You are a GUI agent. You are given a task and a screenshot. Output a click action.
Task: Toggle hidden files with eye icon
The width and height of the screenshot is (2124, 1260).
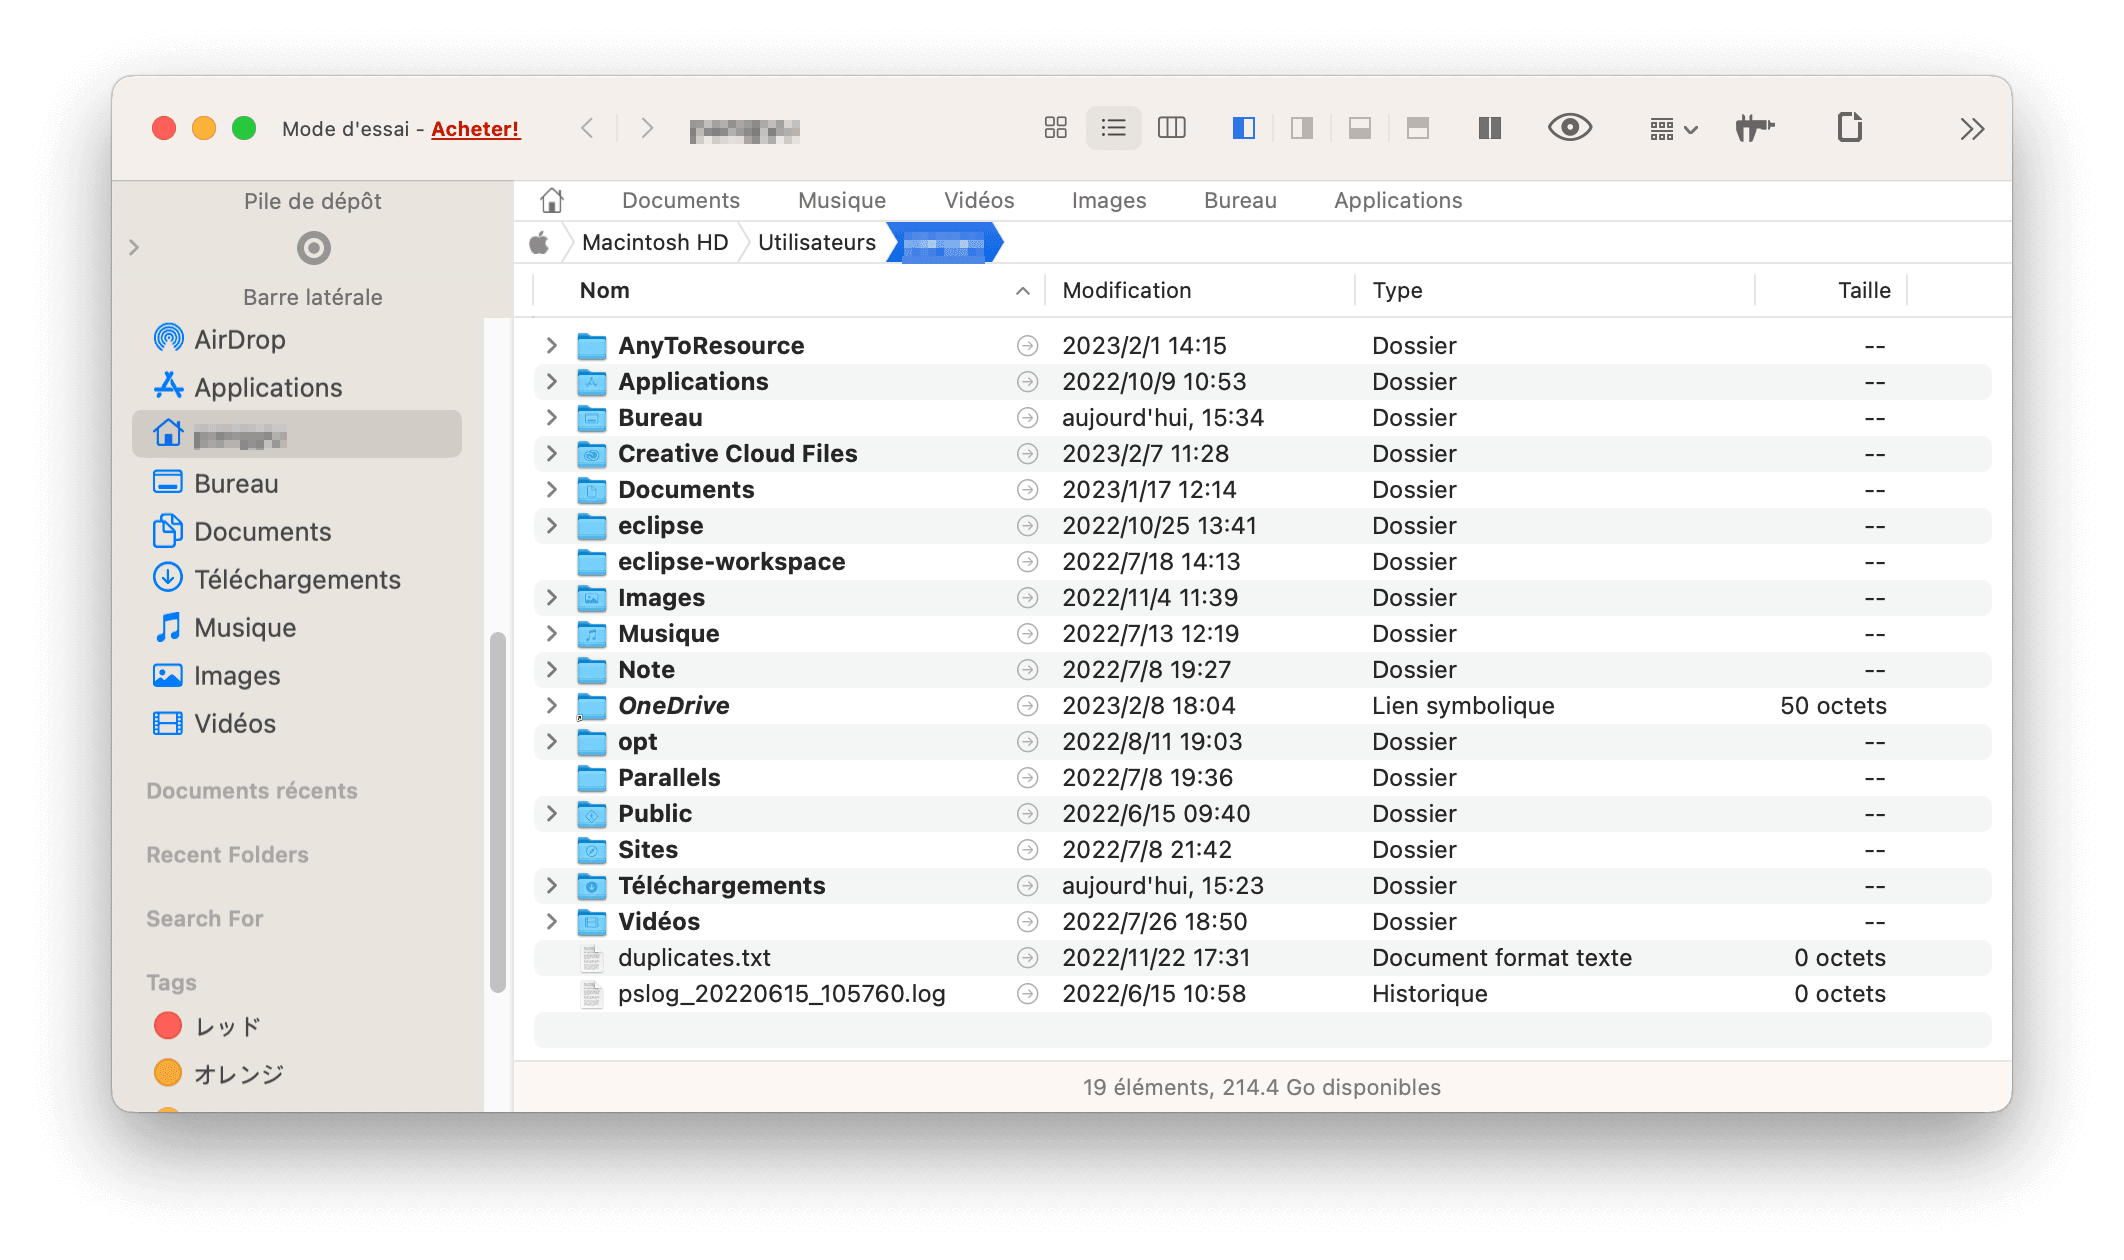click(x=1569, y=128)
